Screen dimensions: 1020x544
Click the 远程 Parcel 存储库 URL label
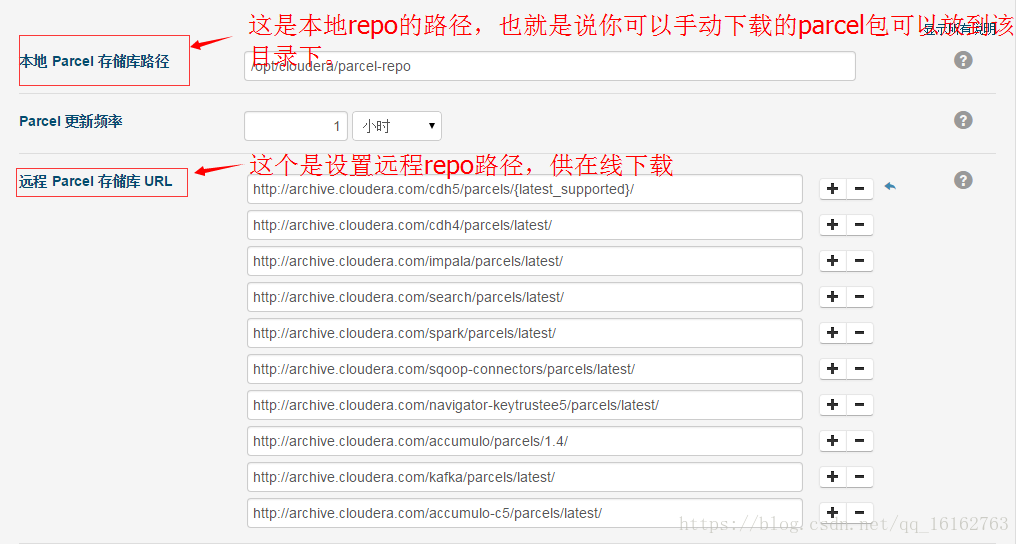pyautogui.click(x=96, y=182)
